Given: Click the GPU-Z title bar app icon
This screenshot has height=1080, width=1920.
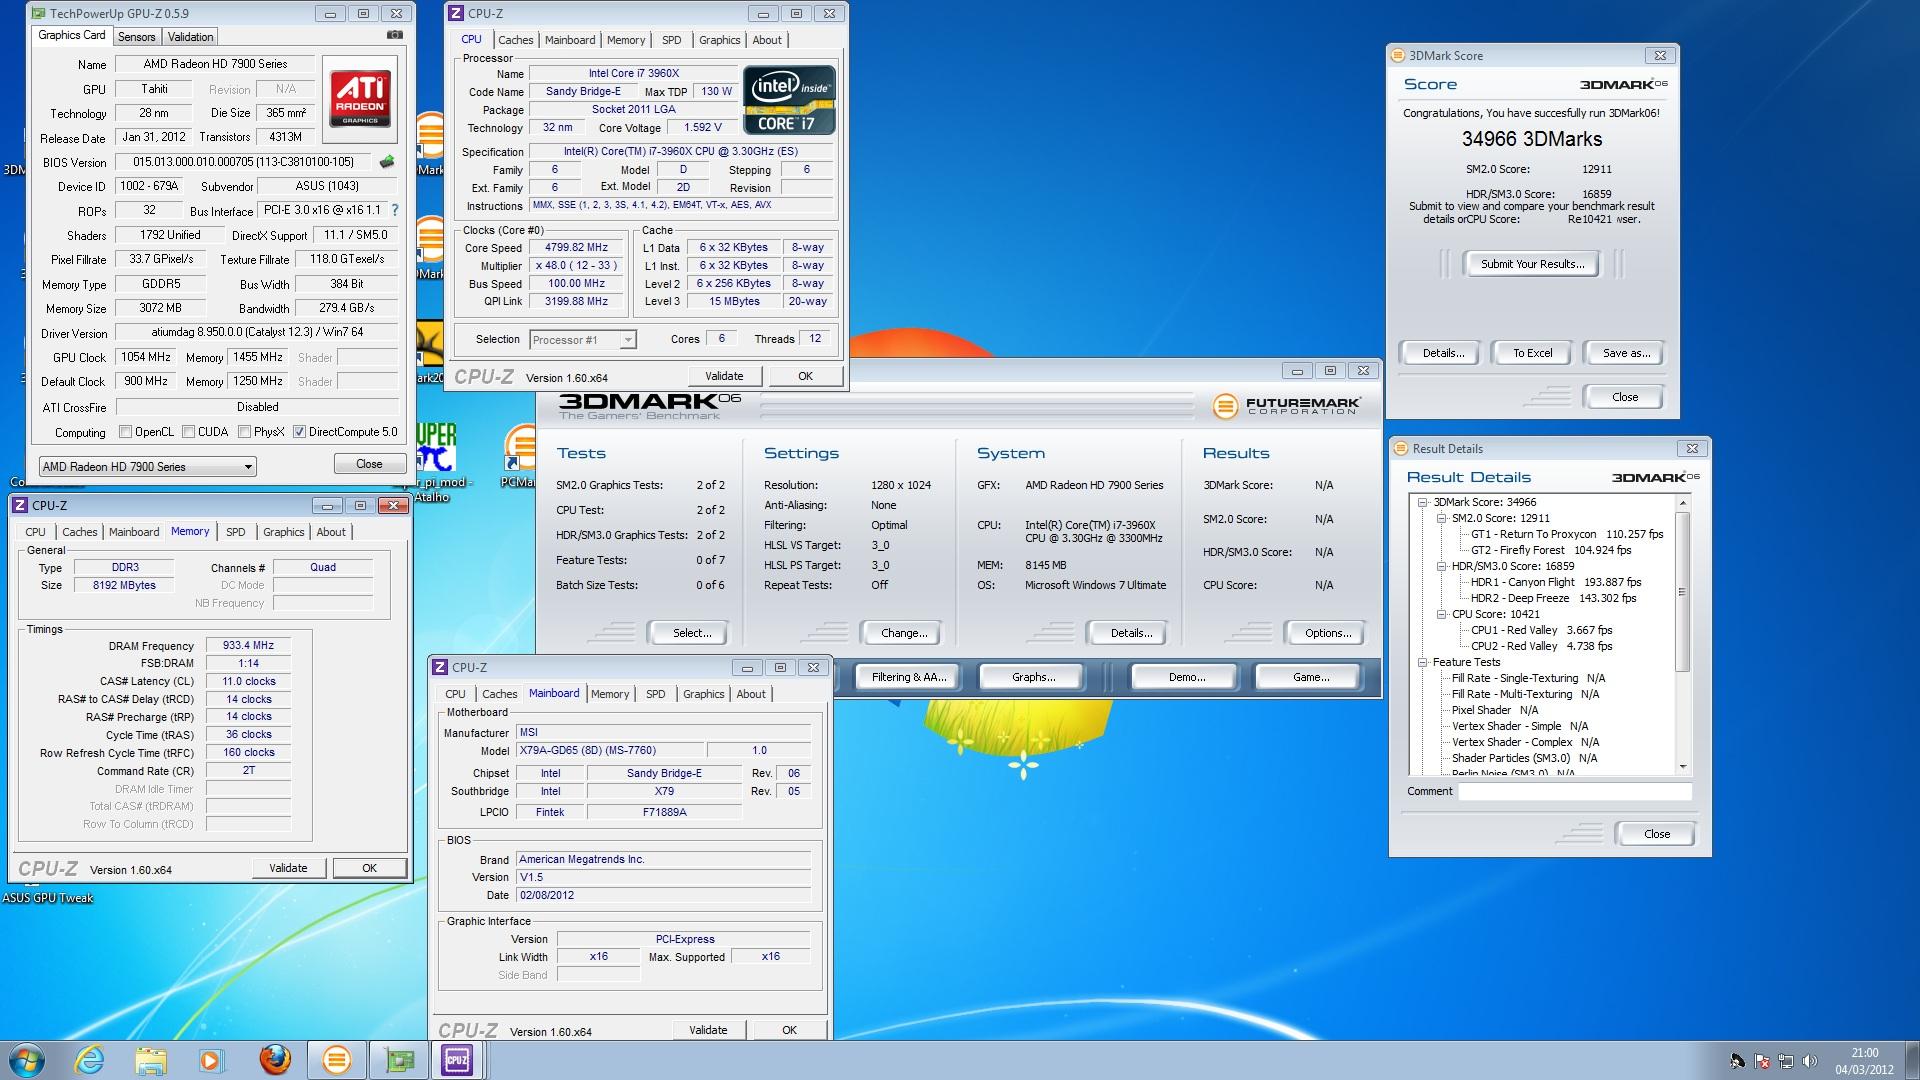Looking at the screenshot, I should (38, 14).
